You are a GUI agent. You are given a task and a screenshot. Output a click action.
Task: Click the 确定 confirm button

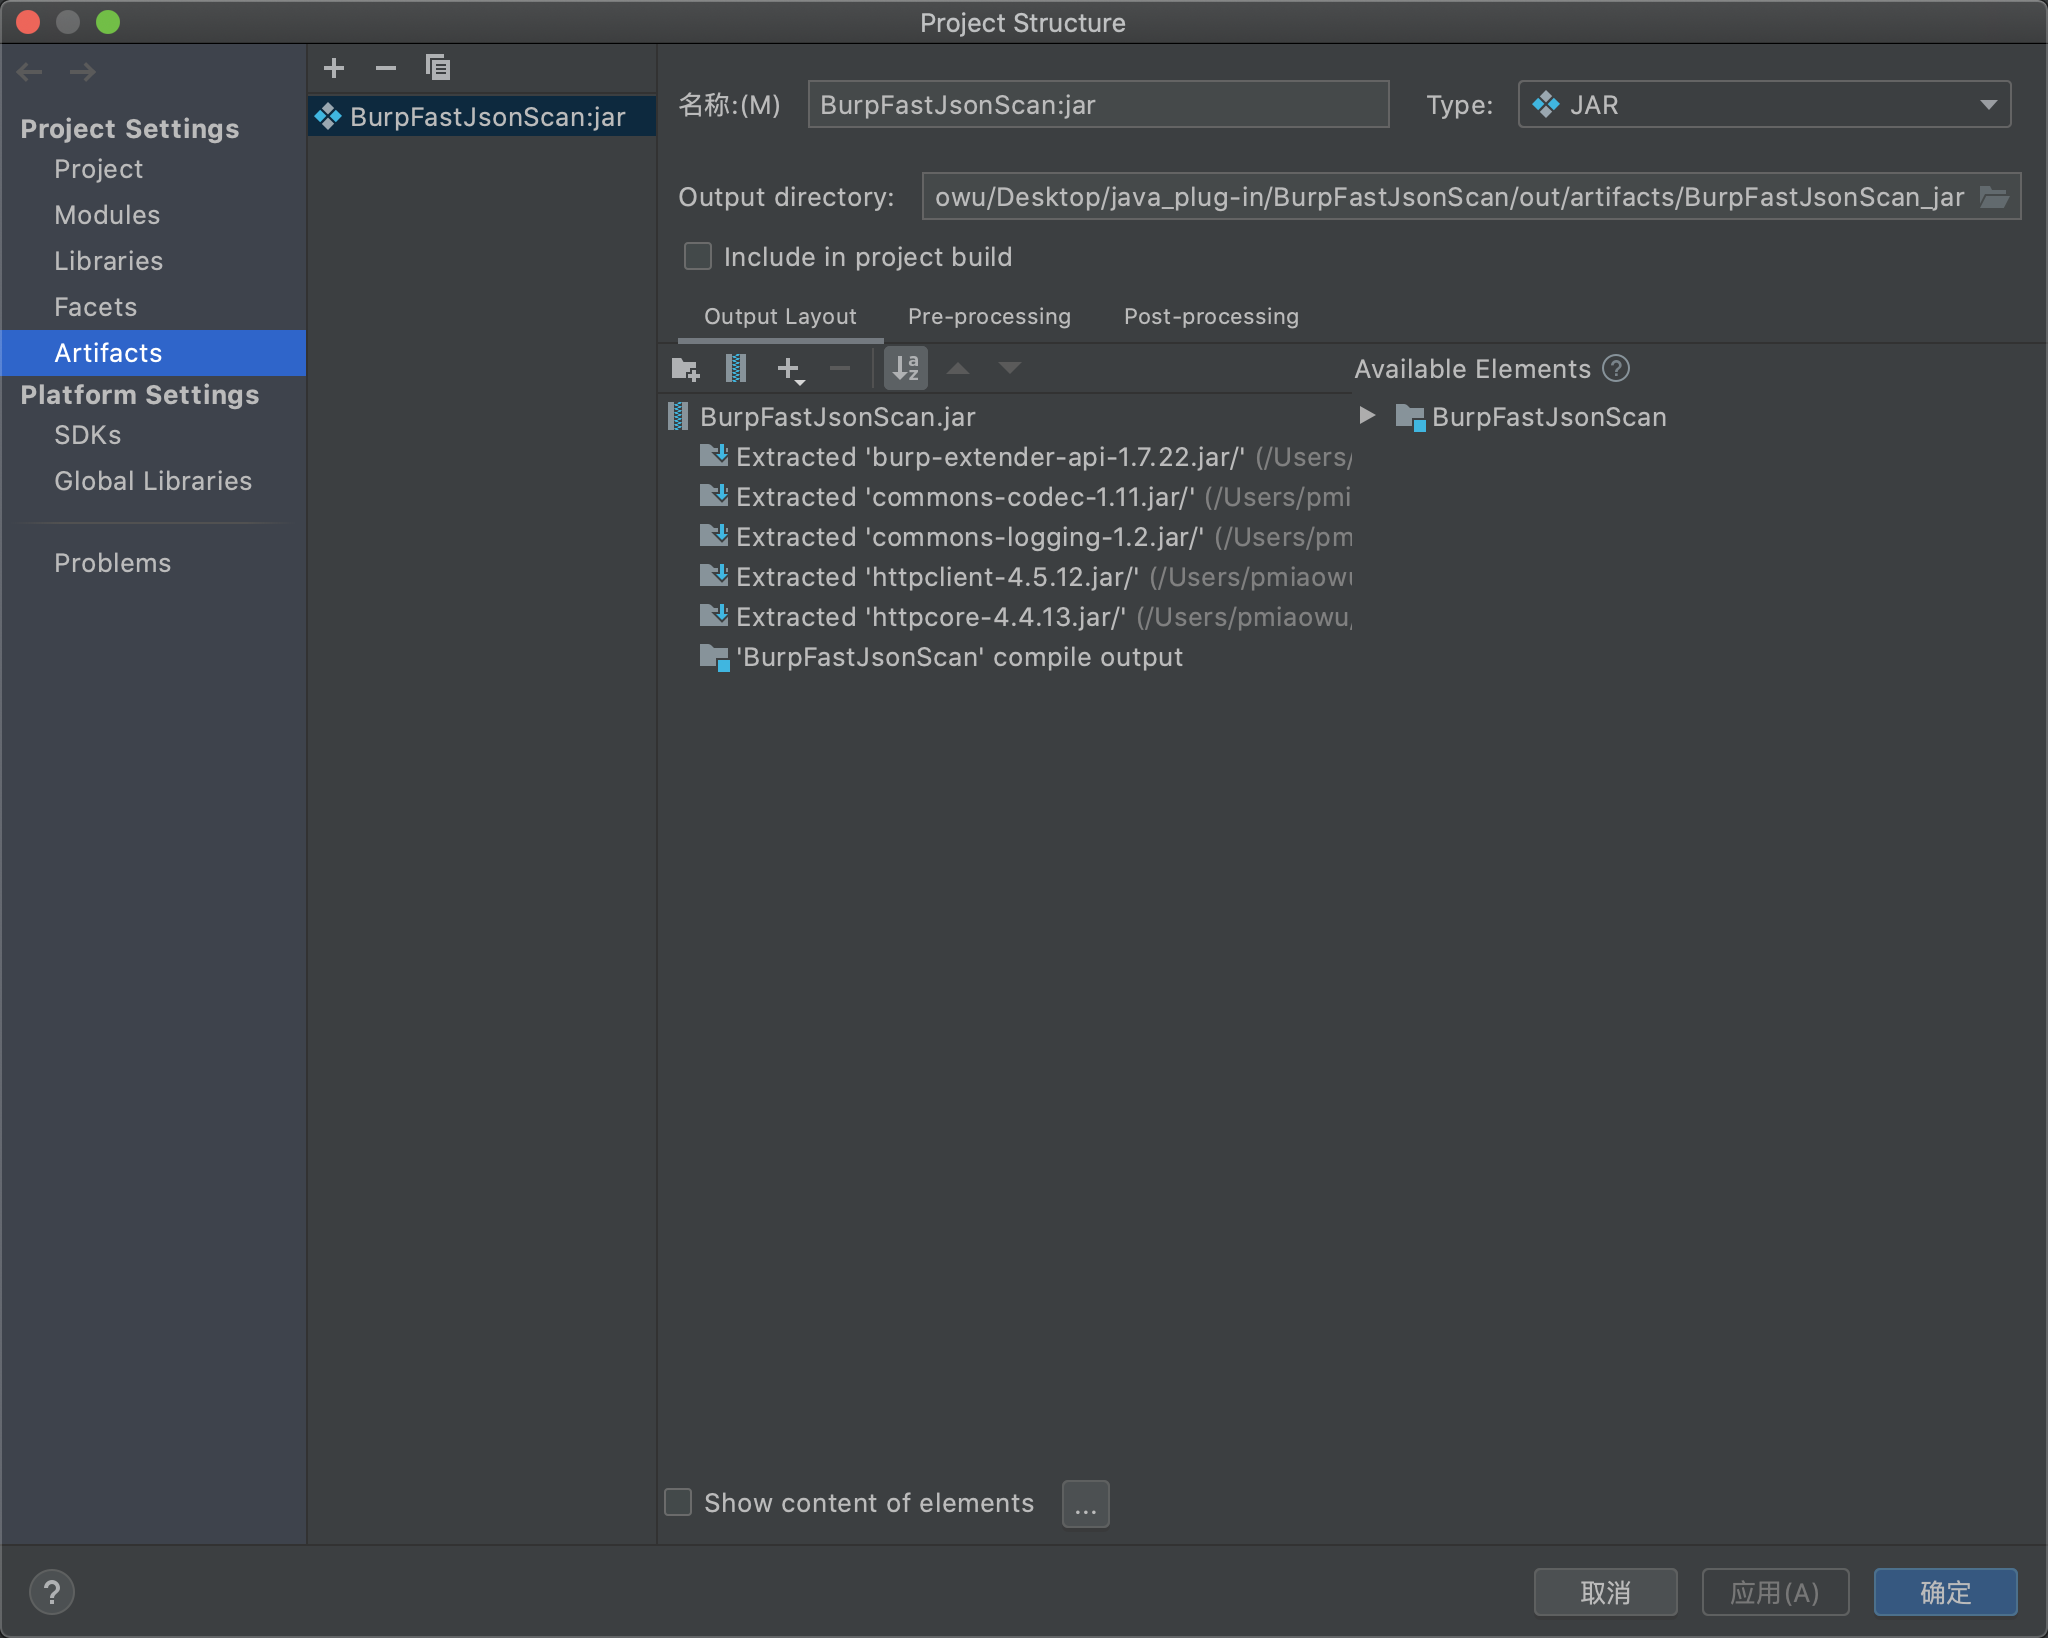(x=1945, y=1592)
